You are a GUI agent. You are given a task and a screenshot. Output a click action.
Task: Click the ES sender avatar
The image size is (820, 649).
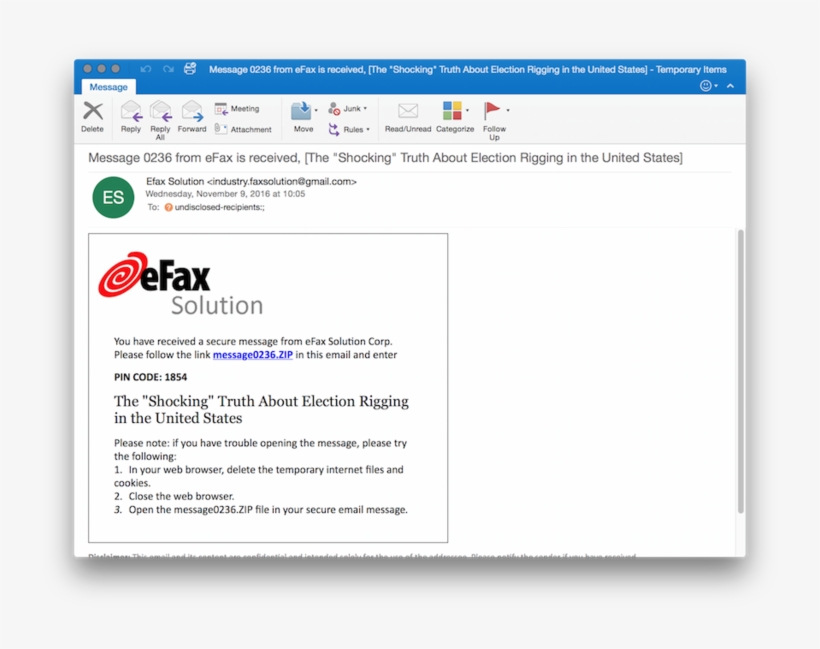point(113,197)
